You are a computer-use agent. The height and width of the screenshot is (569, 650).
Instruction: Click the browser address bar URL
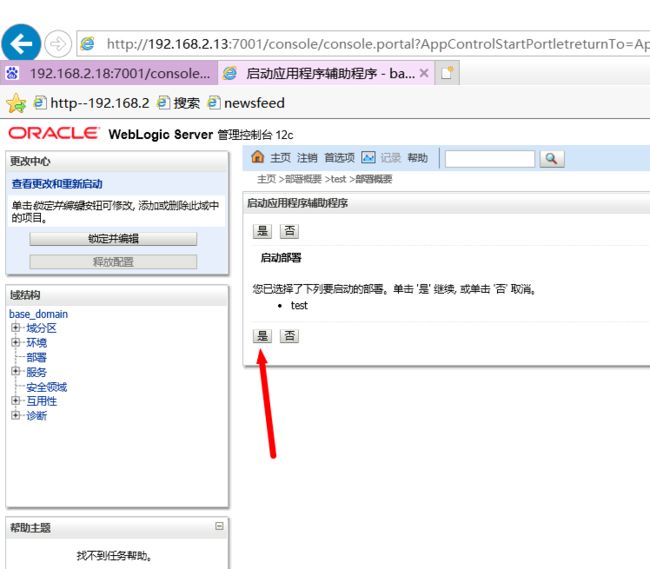pyautogui.click(x=377, y=44)
